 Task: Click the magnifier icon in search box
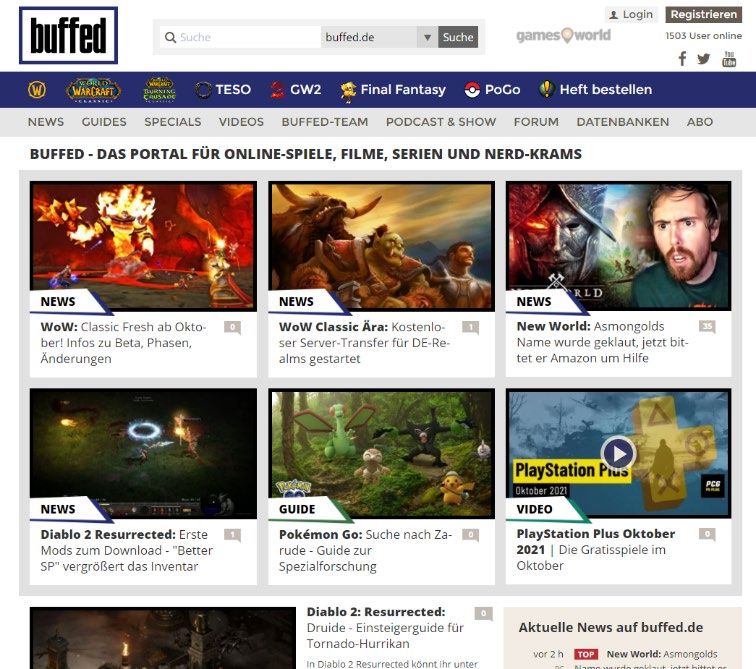click(x=170, y=37)
